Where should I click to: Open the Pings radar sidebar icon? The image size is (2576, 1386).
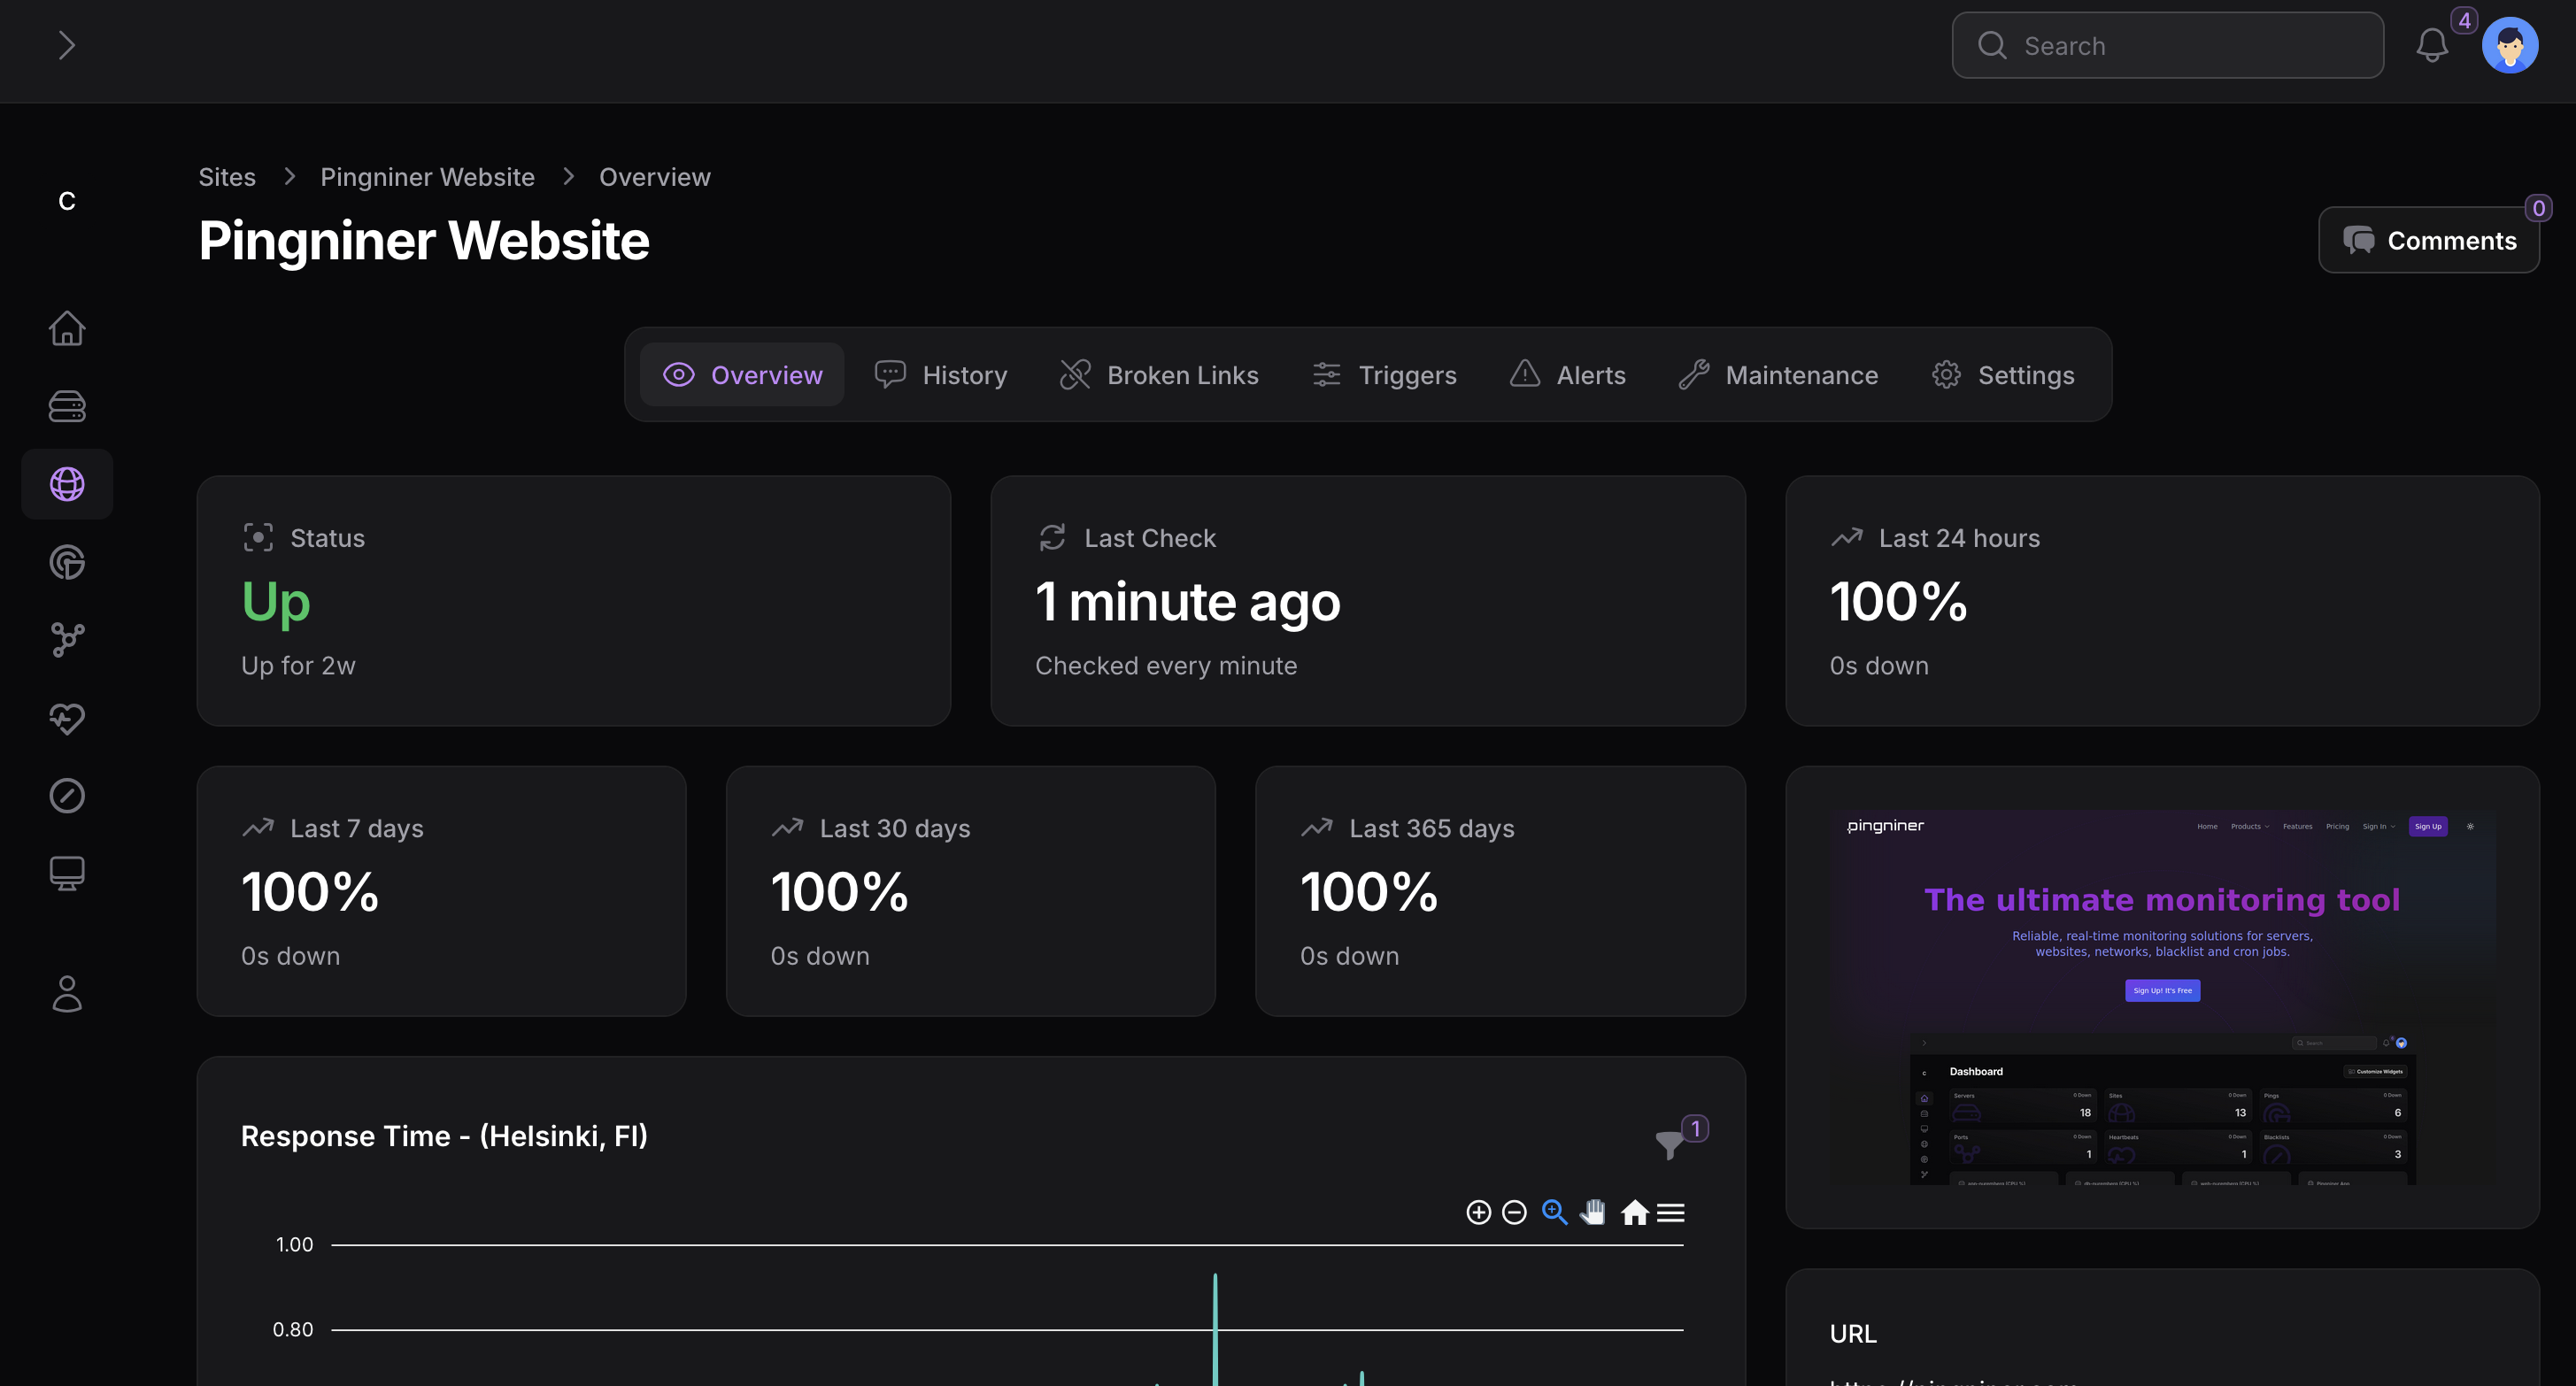[x=67, y=562]
